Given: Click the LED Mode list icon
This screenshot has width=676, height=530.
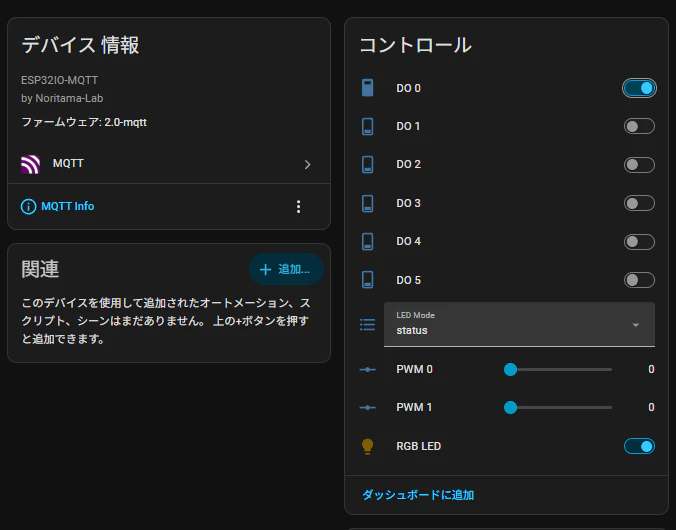Looking at the screenshot, I should 367,324.
